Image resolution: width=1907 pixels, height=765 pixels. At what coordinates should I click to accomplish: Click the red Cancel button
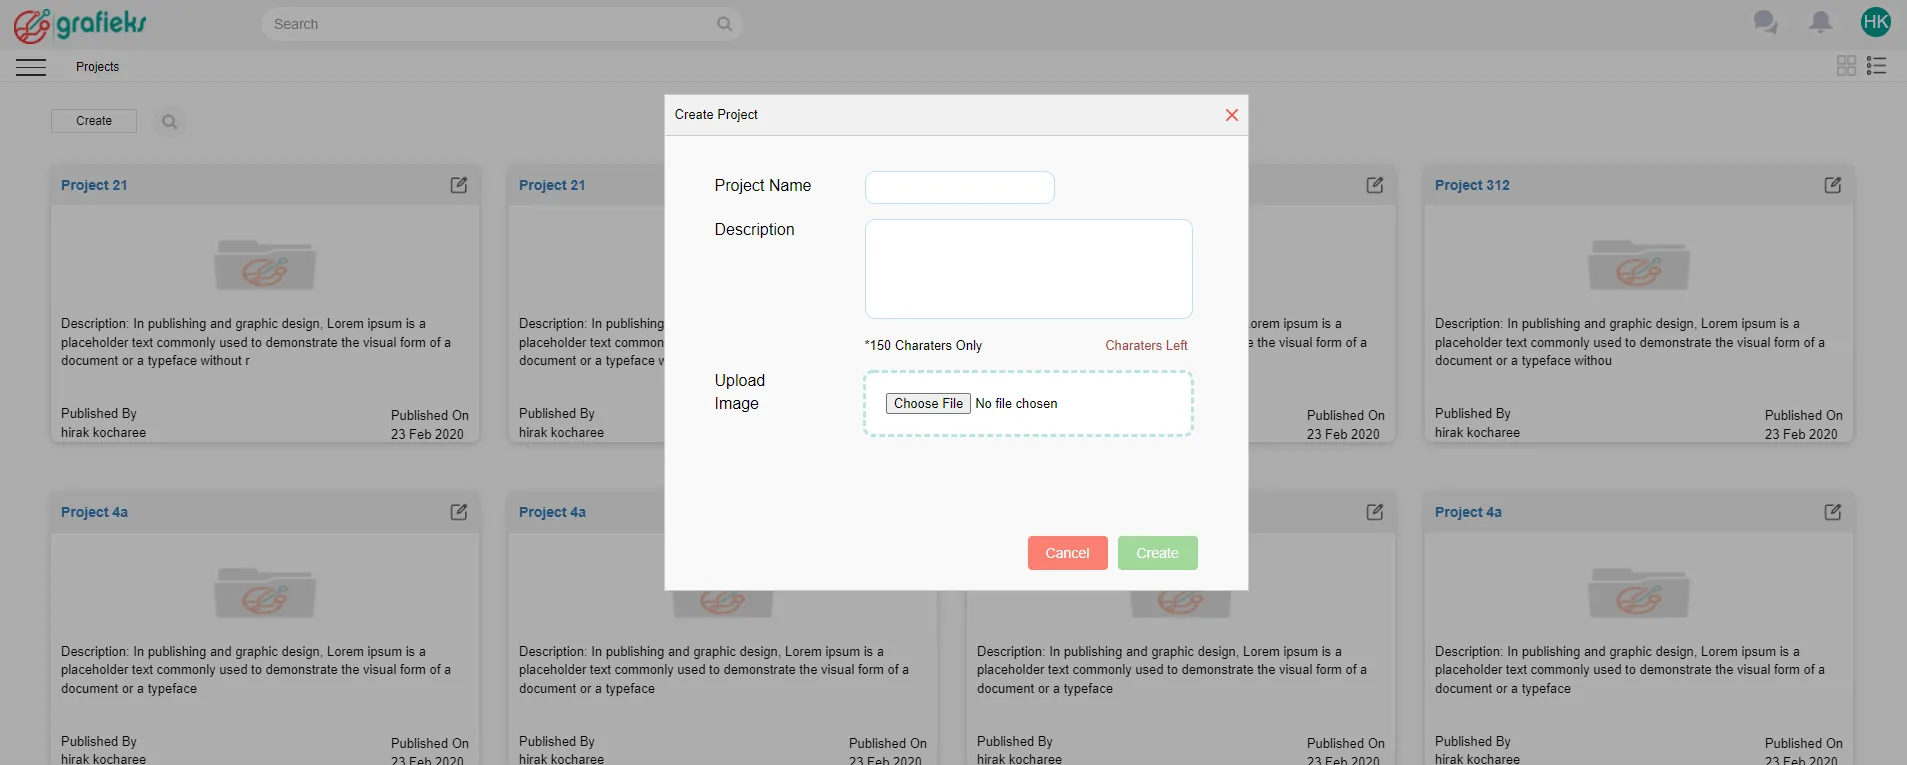click(1067, 553)
